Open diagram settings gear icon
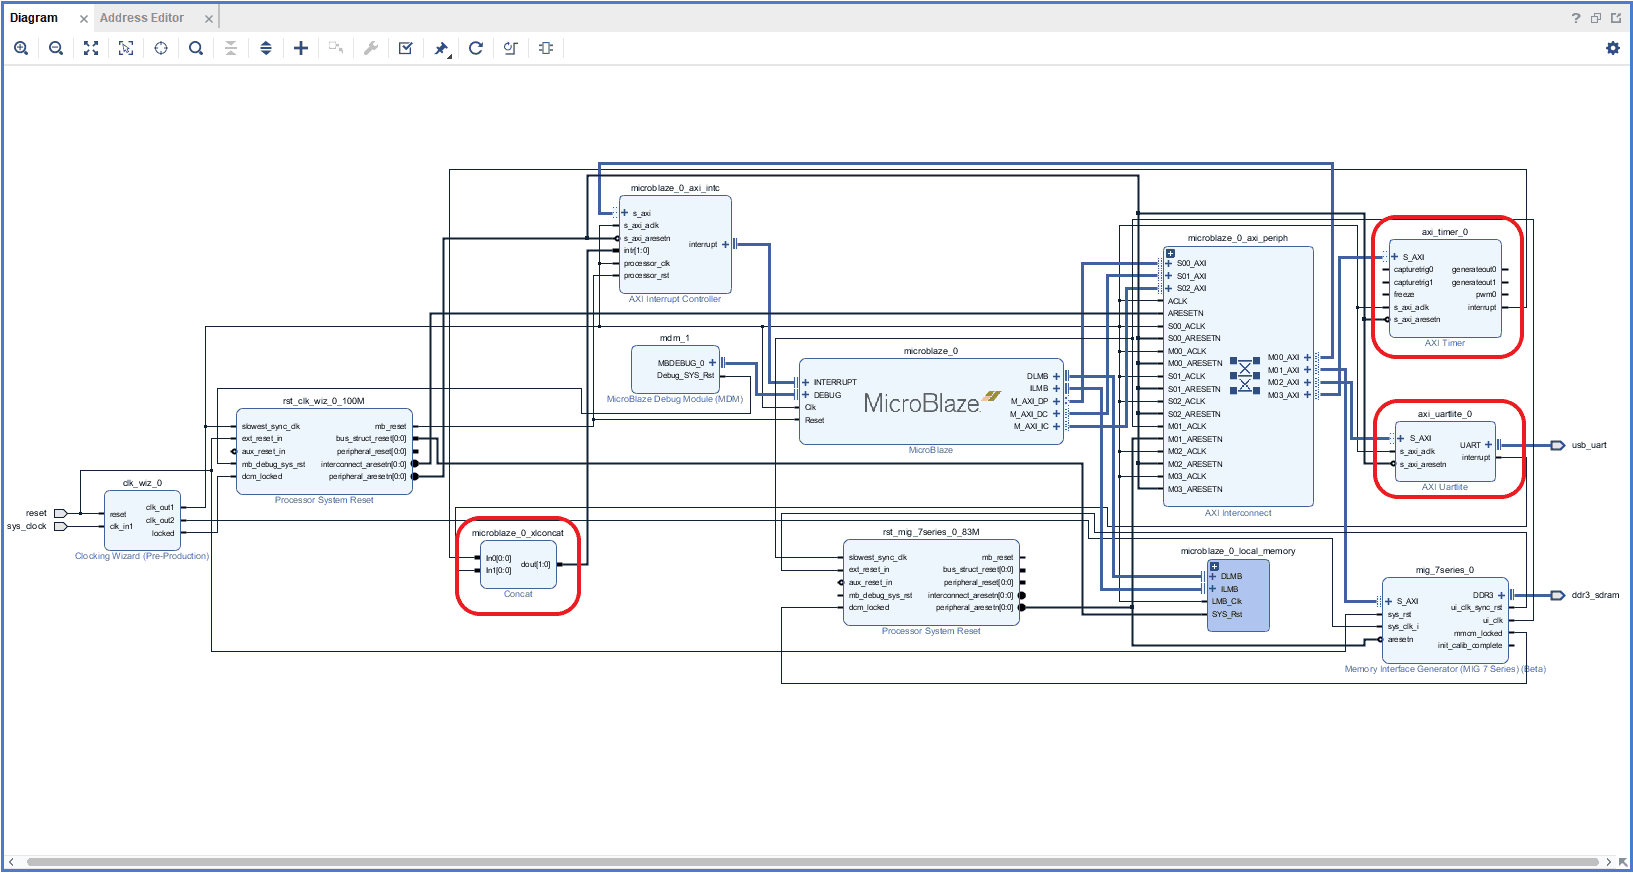The image size is (1633, 873). point(1612,48)
